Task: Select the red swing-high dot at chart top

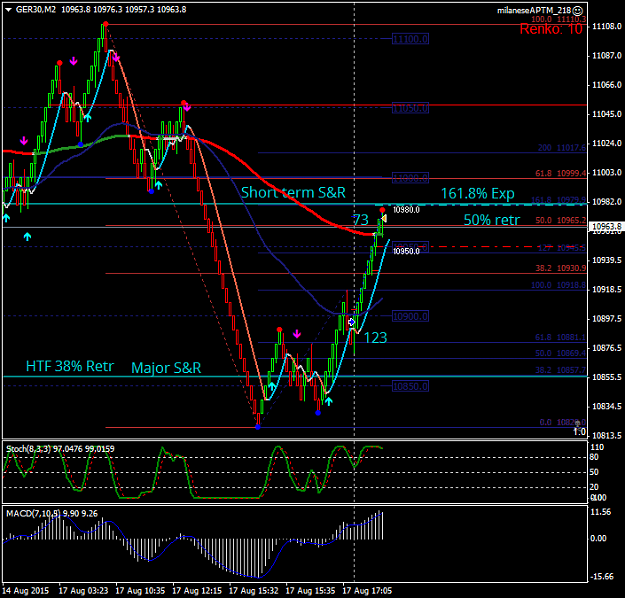Action: tap(105, 24)
